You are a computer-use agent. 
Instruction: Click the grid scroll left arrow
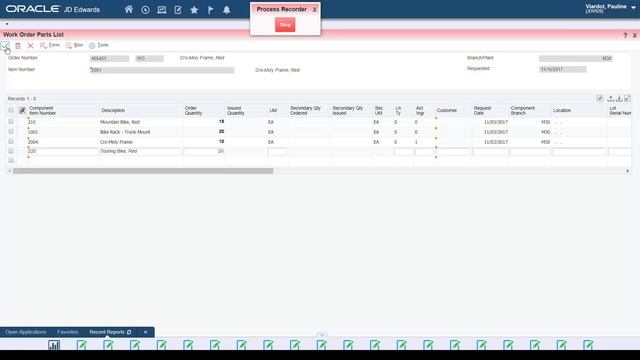point(10,171)
